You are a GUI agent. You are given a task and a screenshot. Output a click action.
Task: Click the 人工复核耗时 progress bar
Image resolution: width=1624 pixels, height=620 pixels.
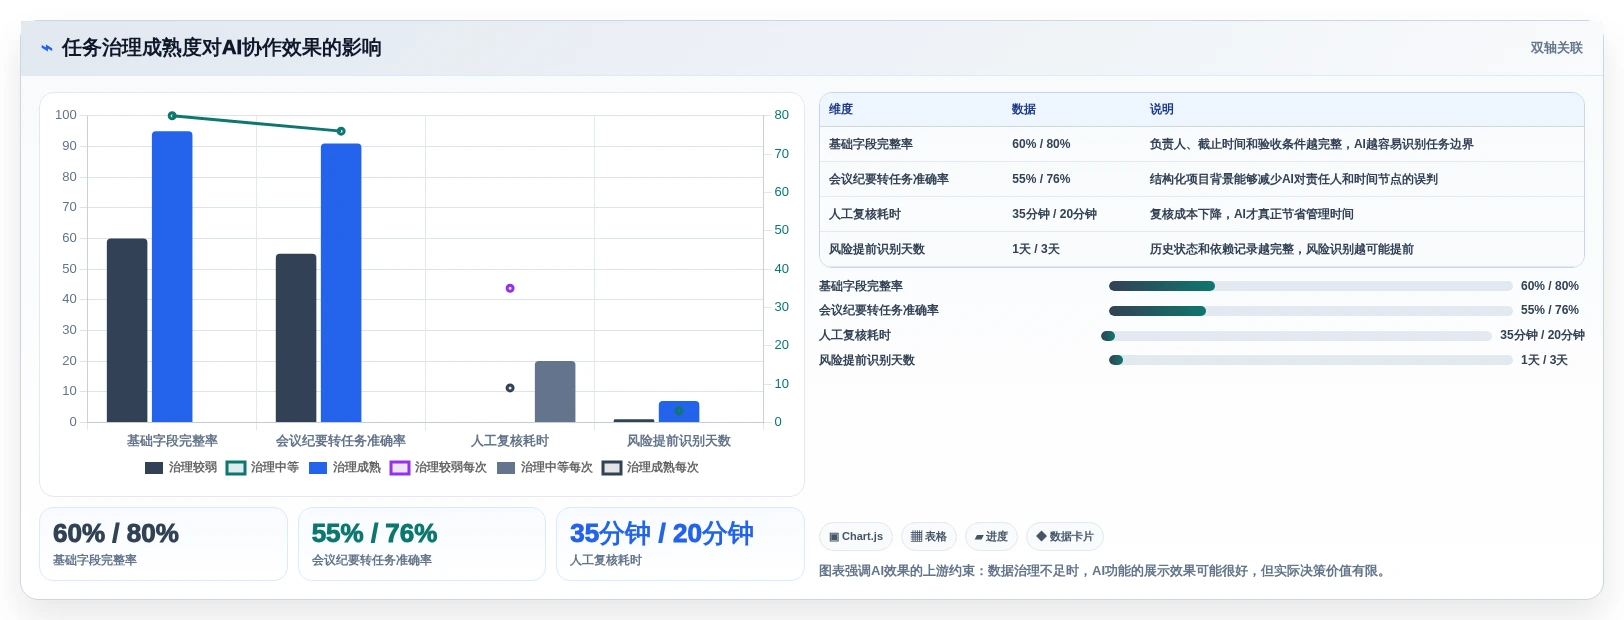[x=1296, y=336]
